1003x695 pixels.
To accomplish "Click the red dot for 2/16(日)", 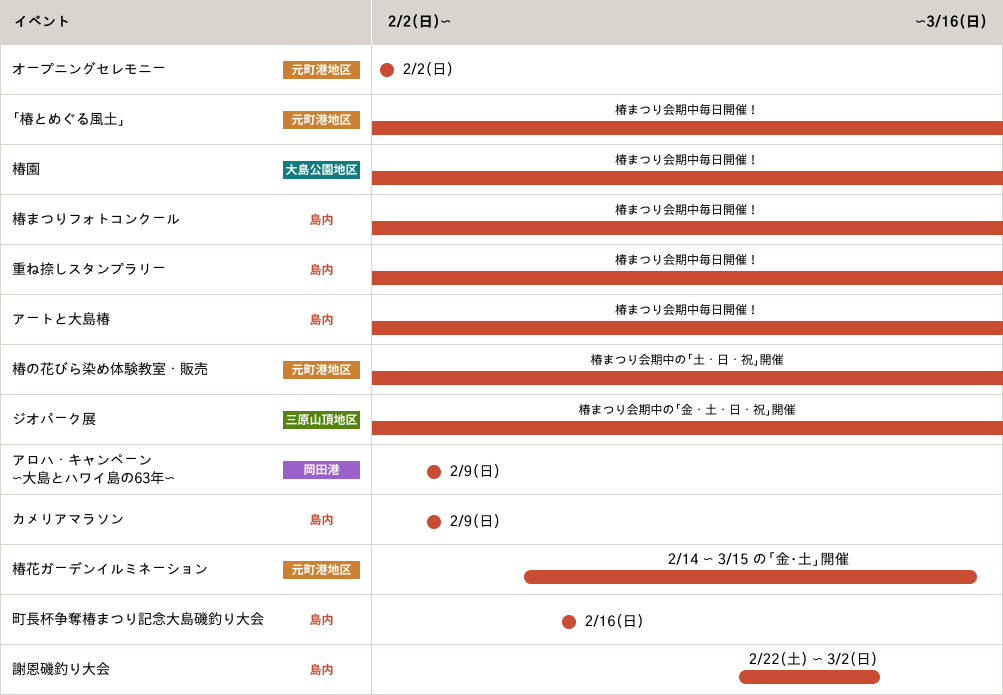I will coord(569,622).
